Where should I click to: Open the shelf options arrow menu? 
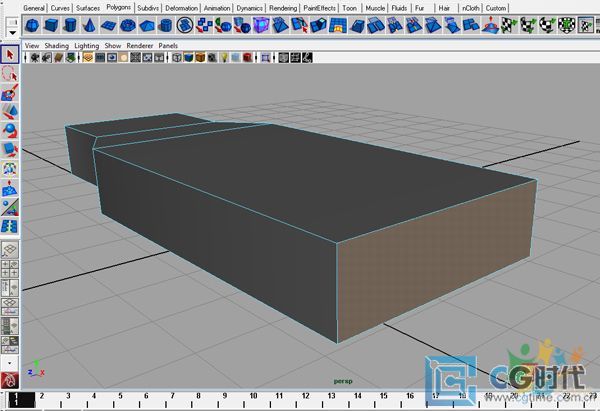(x=13, y=33)
